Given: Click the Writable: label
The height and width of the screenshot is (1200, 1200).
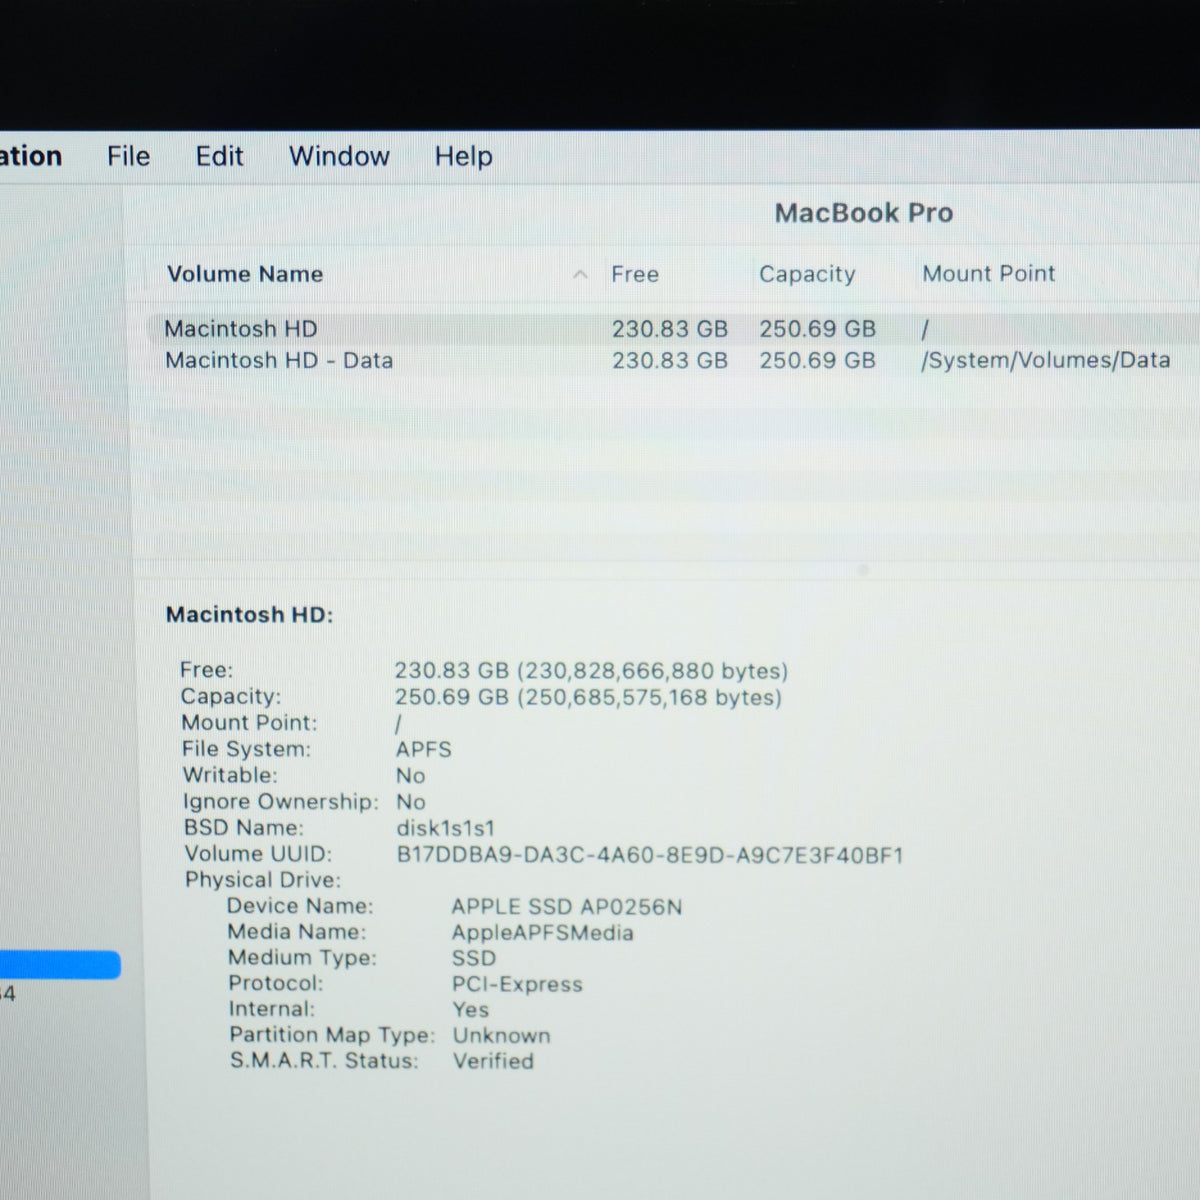Looking at the screenshot, I should (x=230, y=775).
